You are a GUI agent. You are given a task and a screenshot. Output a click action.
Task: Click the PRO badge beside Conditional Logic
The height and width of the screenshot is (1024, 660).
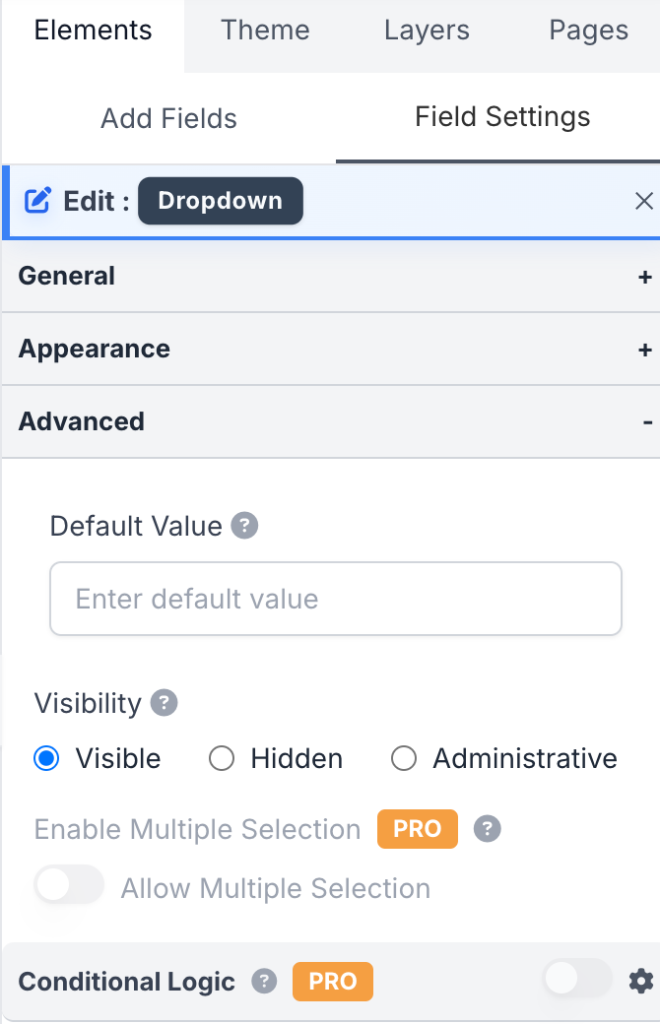[332, 981]
